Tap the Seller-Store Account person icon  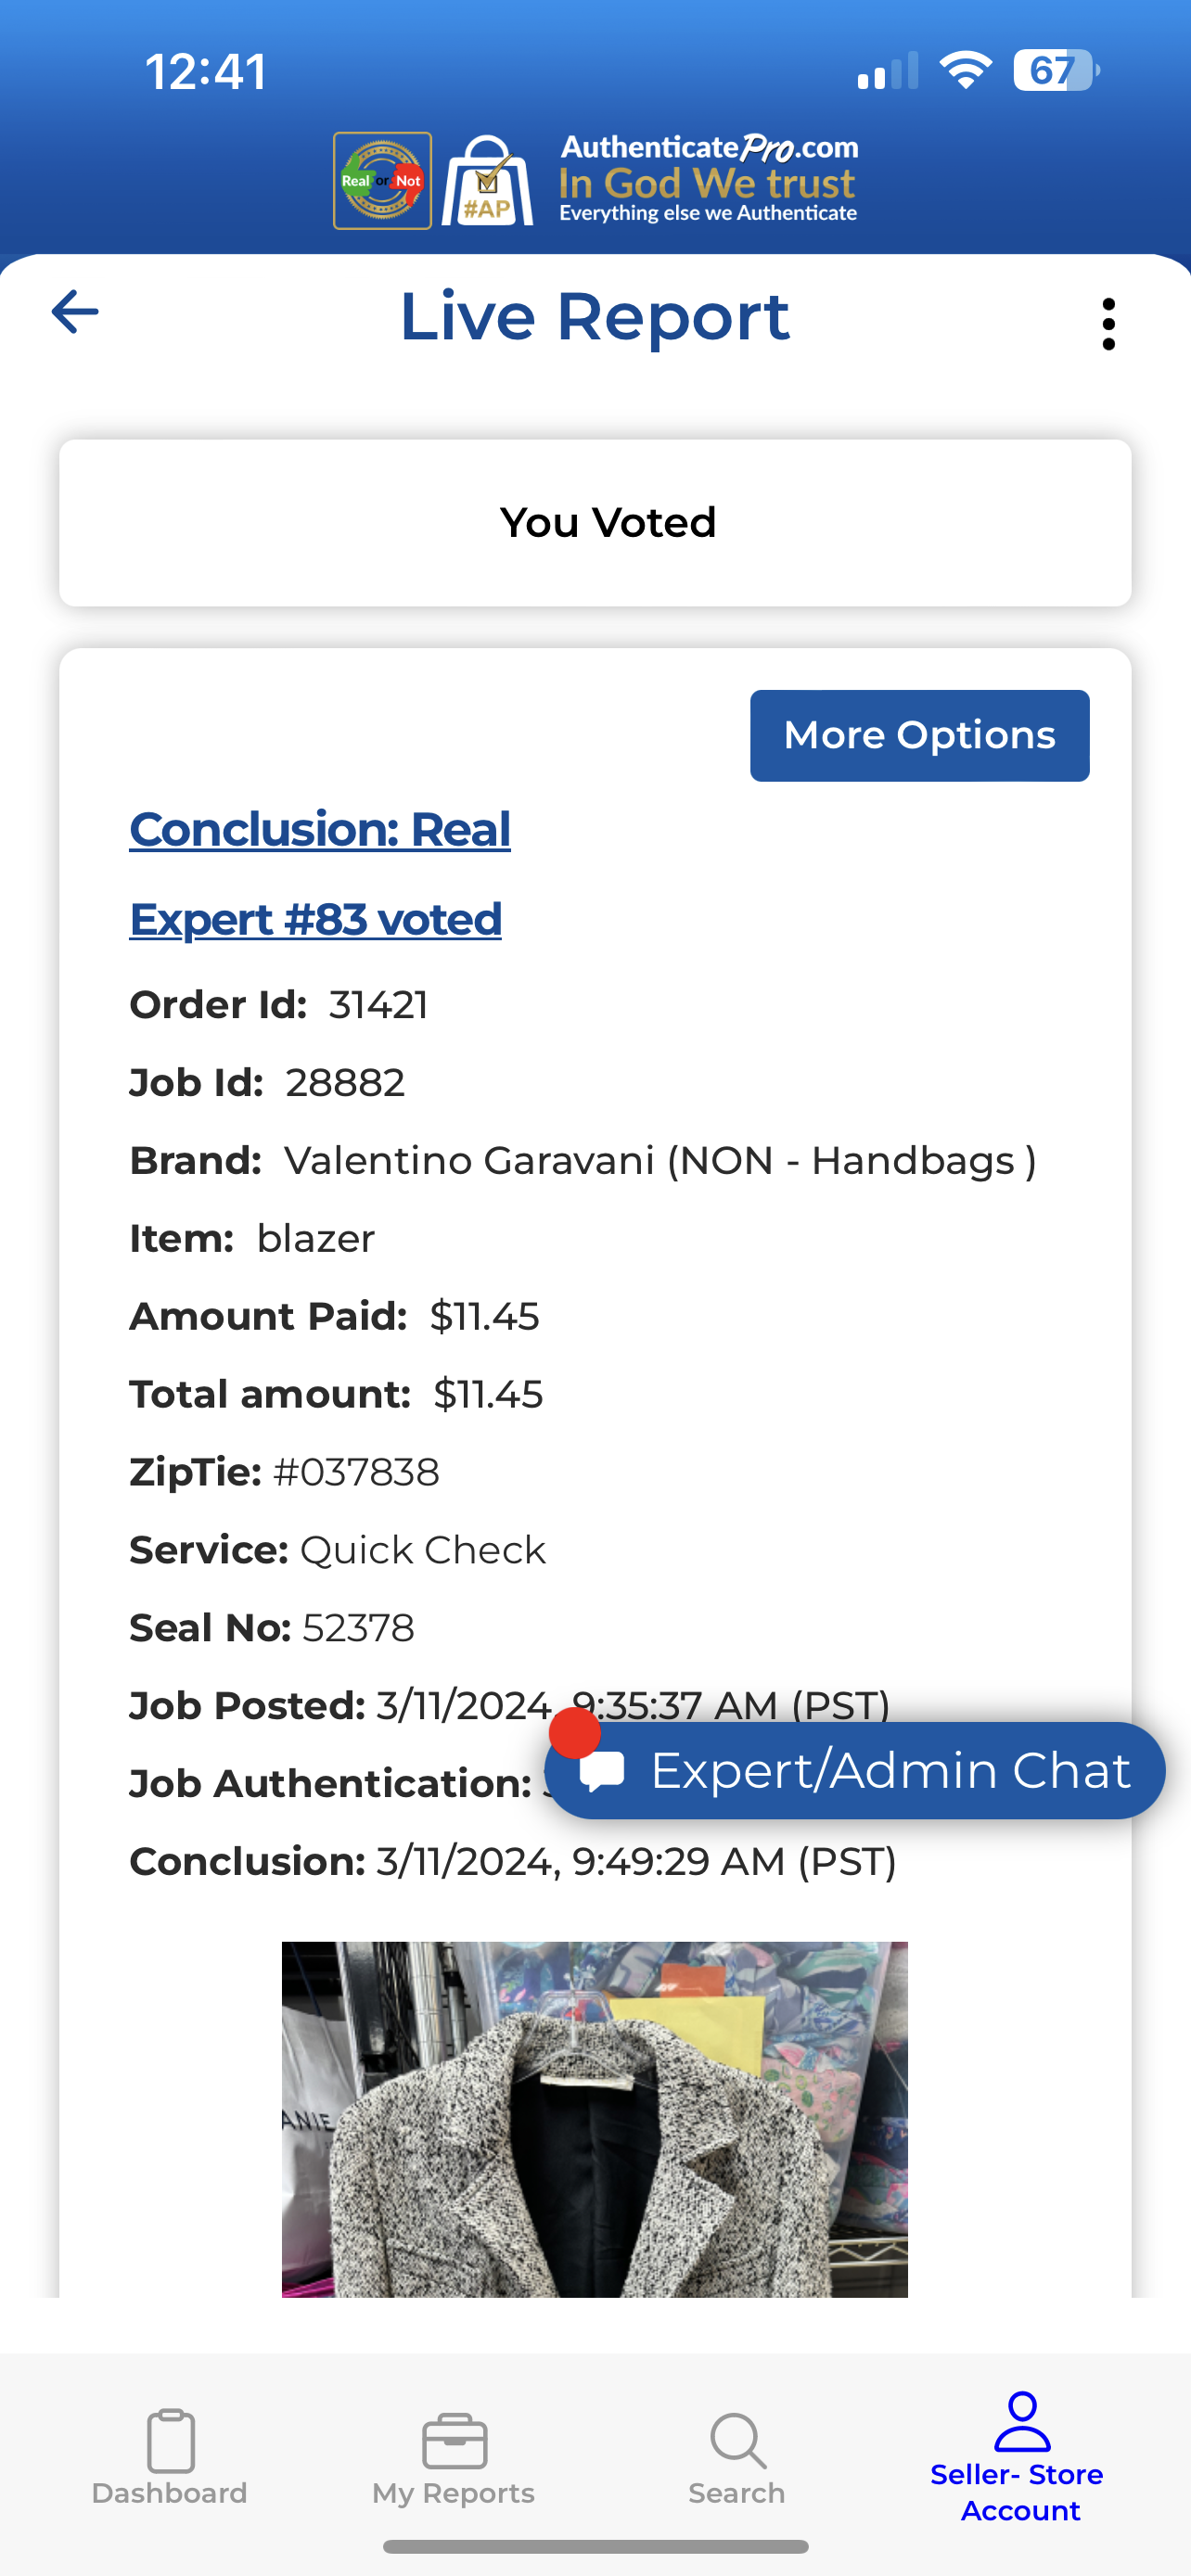click(1022, 2422)
